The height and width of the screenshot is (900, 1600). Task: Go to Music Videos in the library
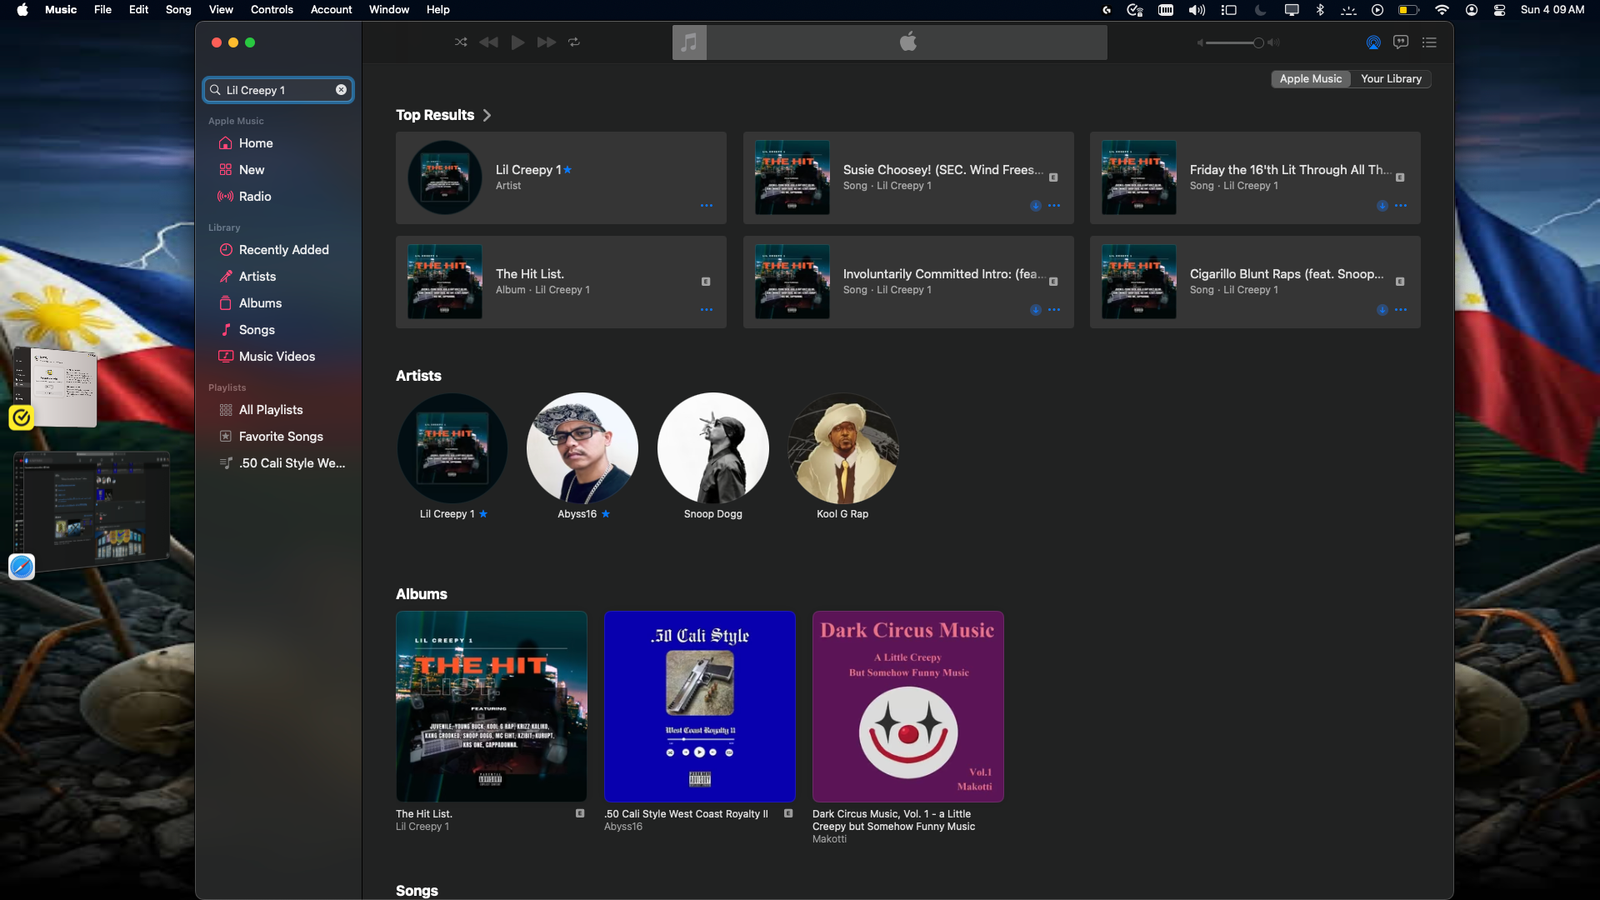coord(276,357)
